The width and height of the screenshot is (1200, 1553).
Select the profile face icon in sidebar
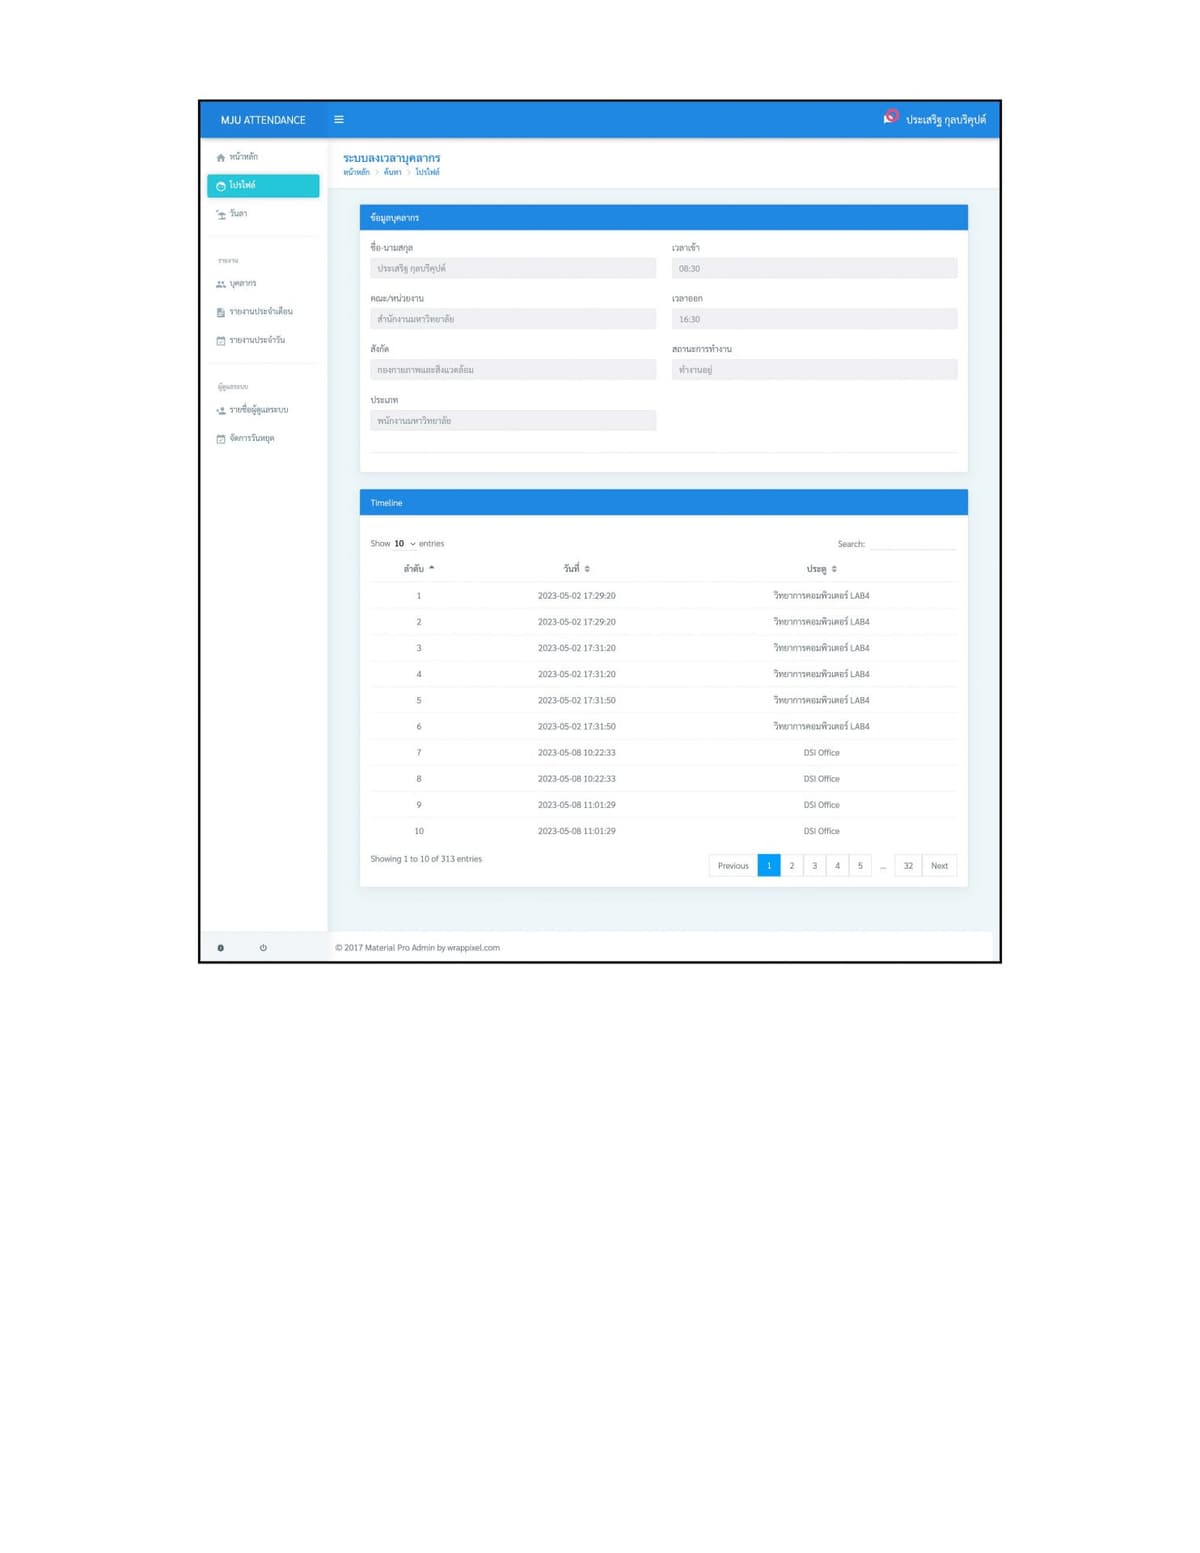[221, 186]
